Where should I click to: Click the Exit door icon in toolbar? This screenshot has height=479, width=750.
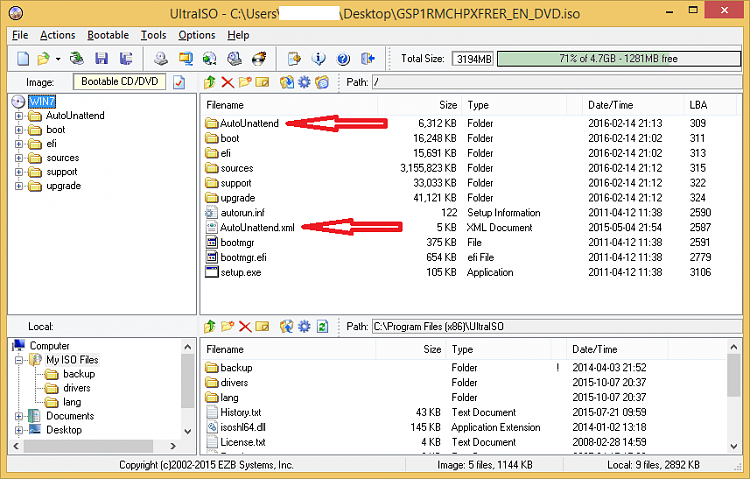pos(368,58)
